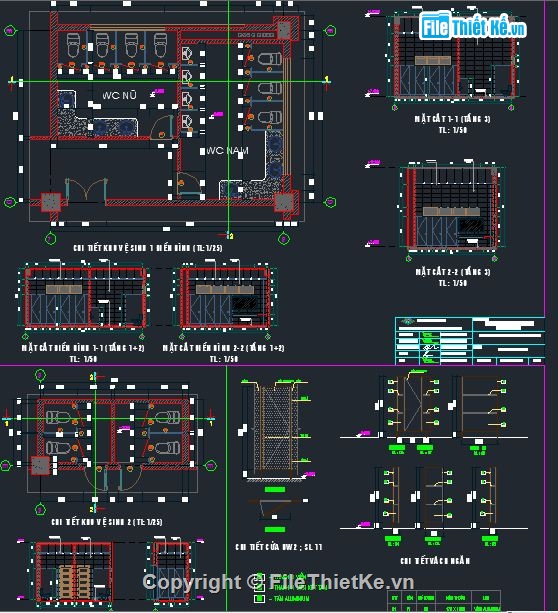558x613 pixels.
Task: Select the "TẤM ALUMINIUM" legend text
Action: click(291, 599)
